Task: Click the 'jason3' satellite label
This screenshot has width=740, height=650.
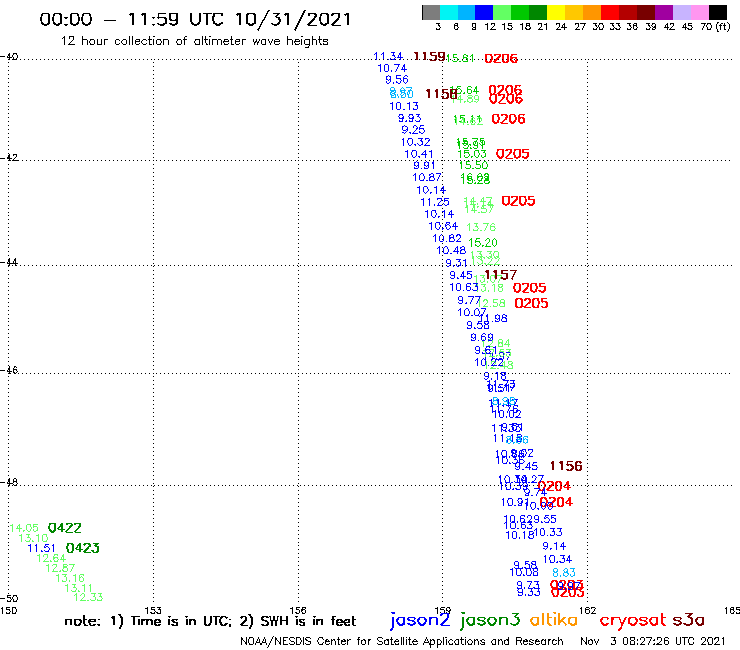Action: click(490, 620)
